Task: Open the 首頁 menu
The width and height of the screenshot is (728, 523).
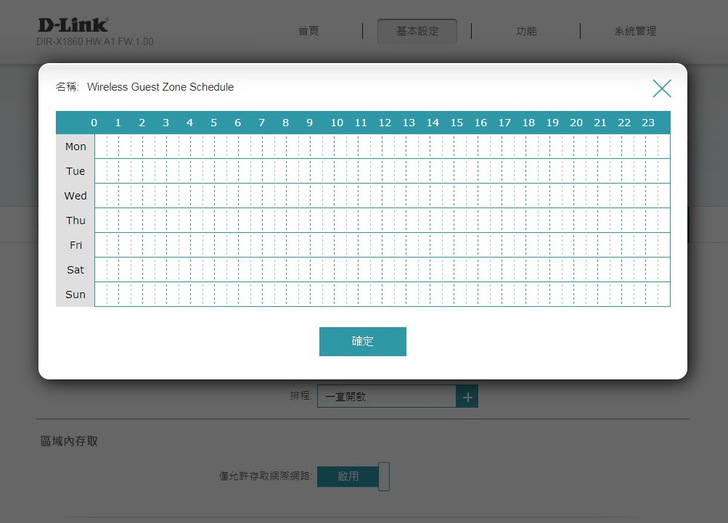Action: click(x=308, y=31)
